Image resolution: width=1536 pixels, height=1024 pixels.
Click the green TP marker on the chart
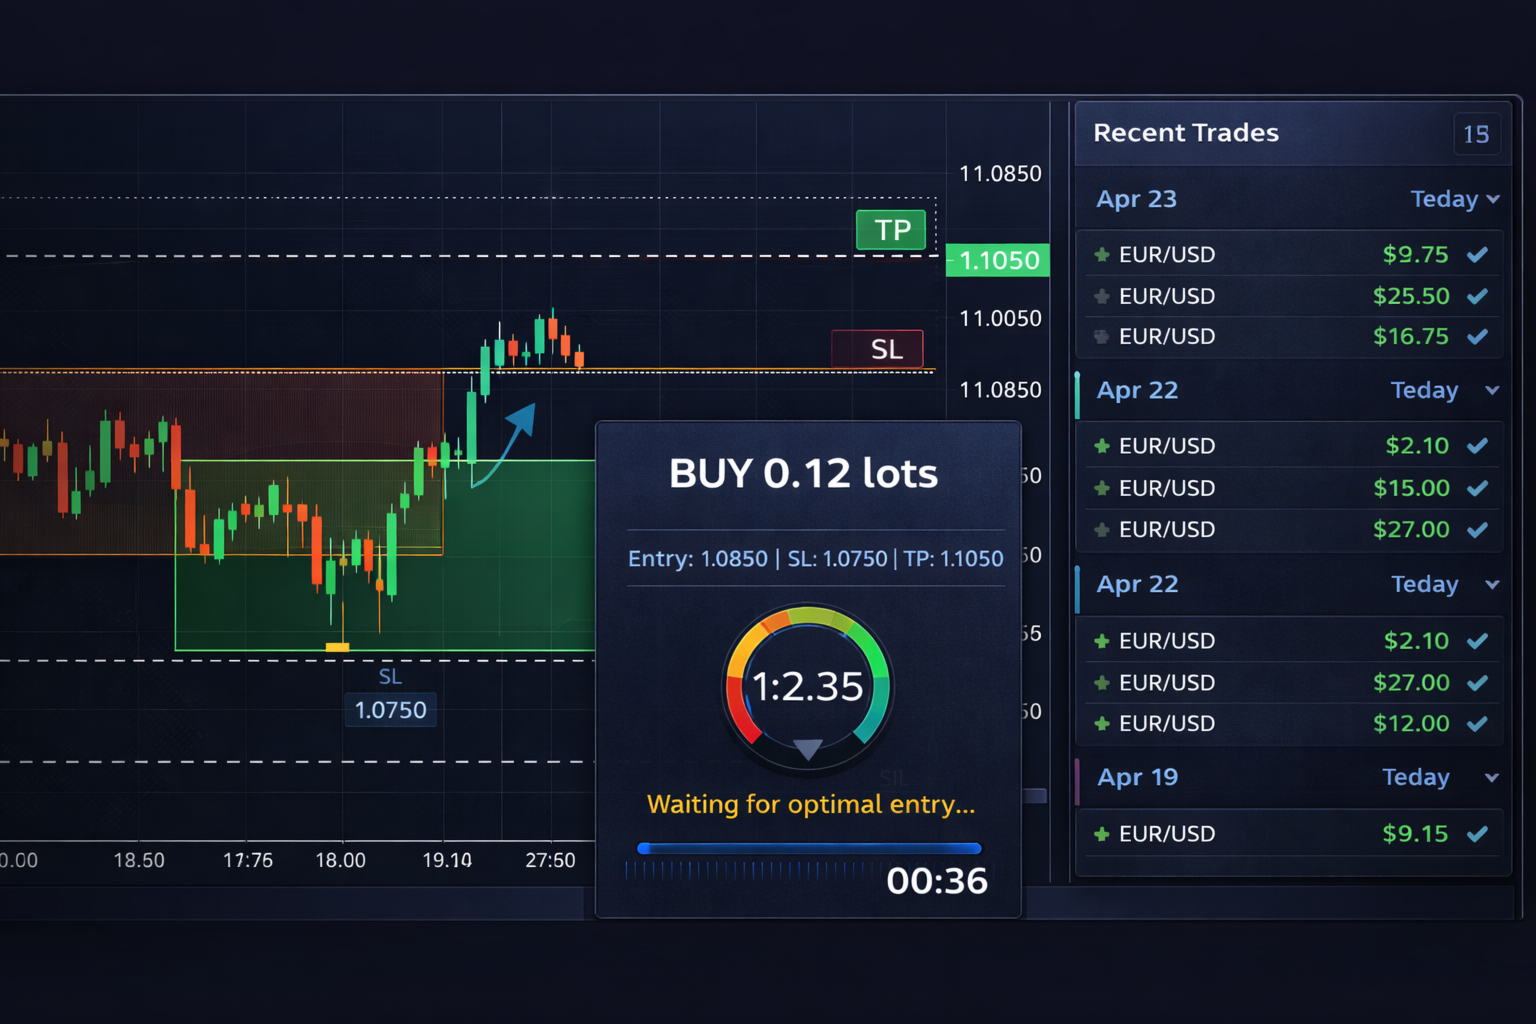click(x=891, y=230)
